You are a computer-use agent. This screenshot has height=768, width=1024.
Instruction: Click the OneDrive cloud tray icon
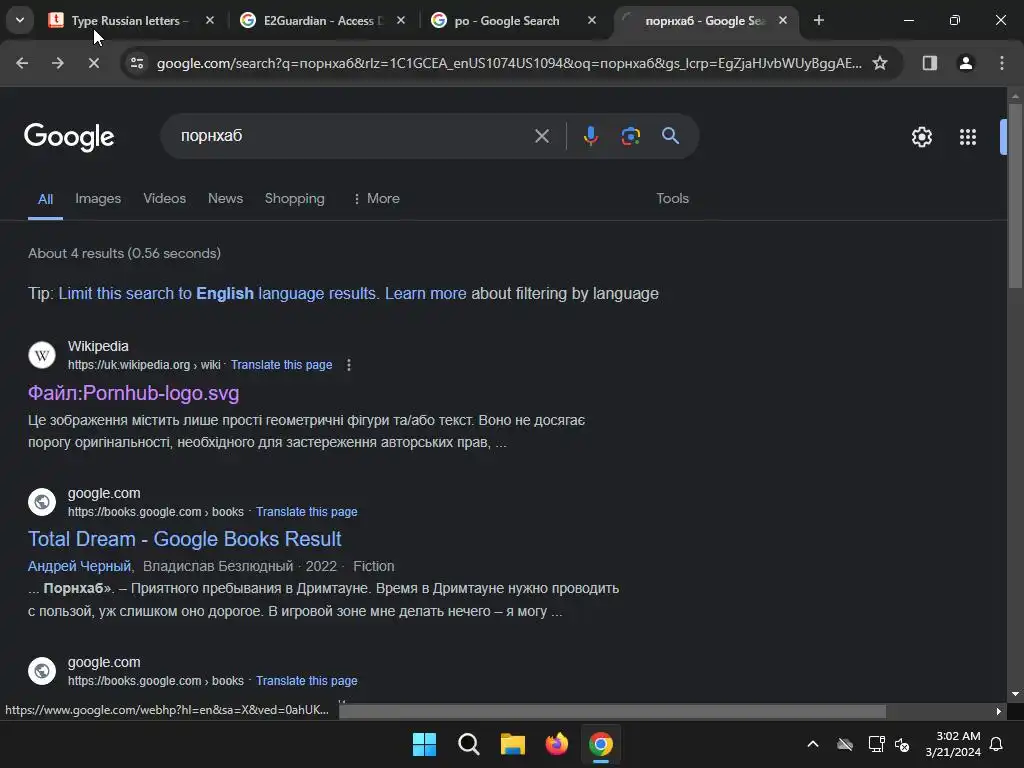click(x=845, y=744)
